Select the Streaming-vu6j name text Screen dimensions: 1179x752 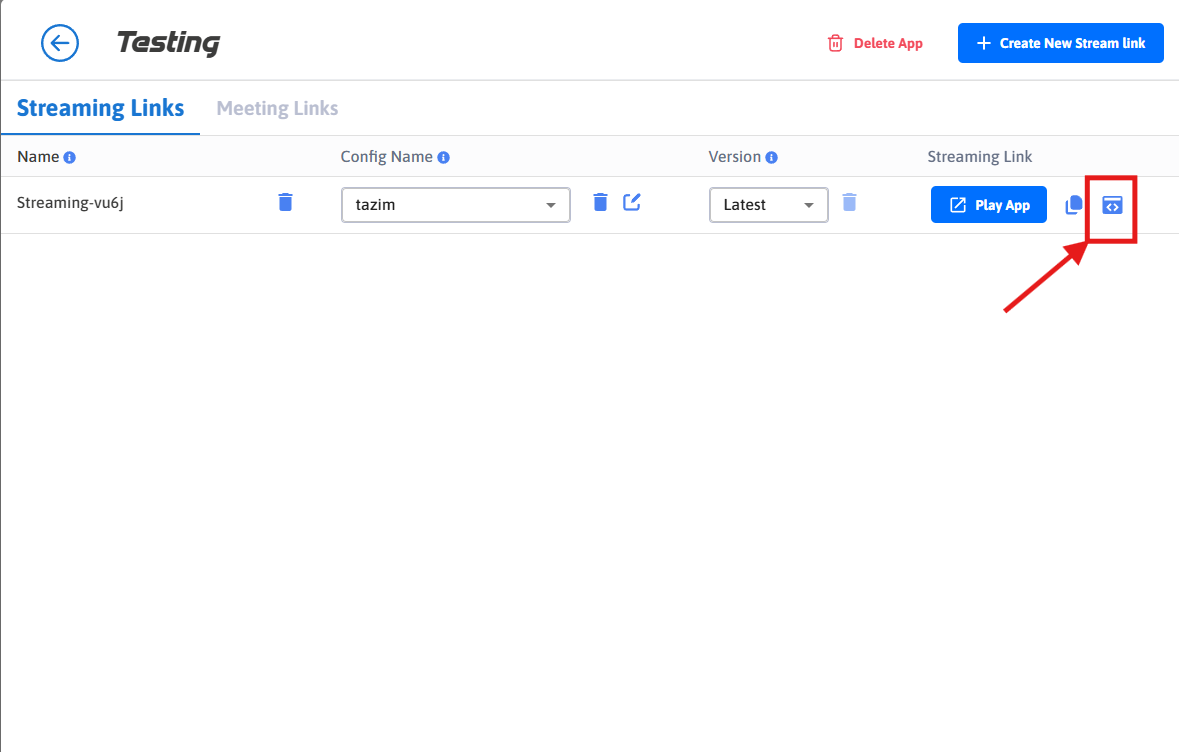(70, 203)
